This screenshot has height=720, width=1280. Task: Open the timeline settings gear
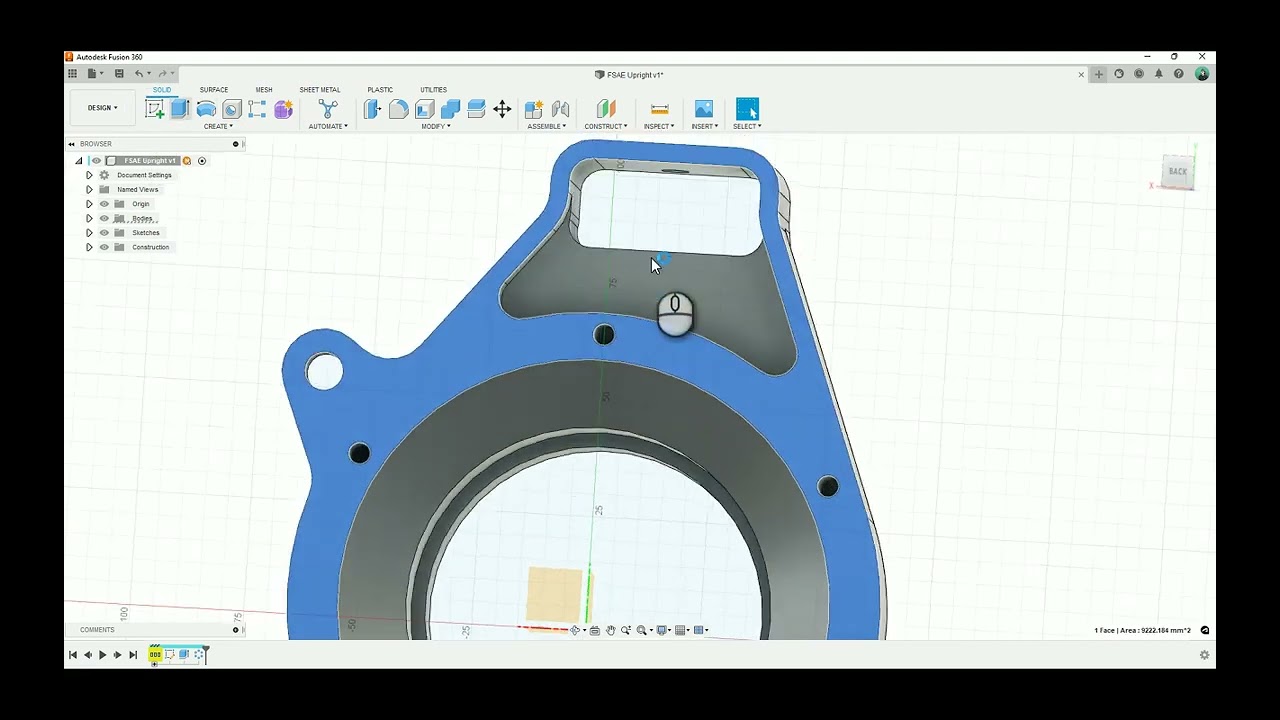[x=1204, y=655]
